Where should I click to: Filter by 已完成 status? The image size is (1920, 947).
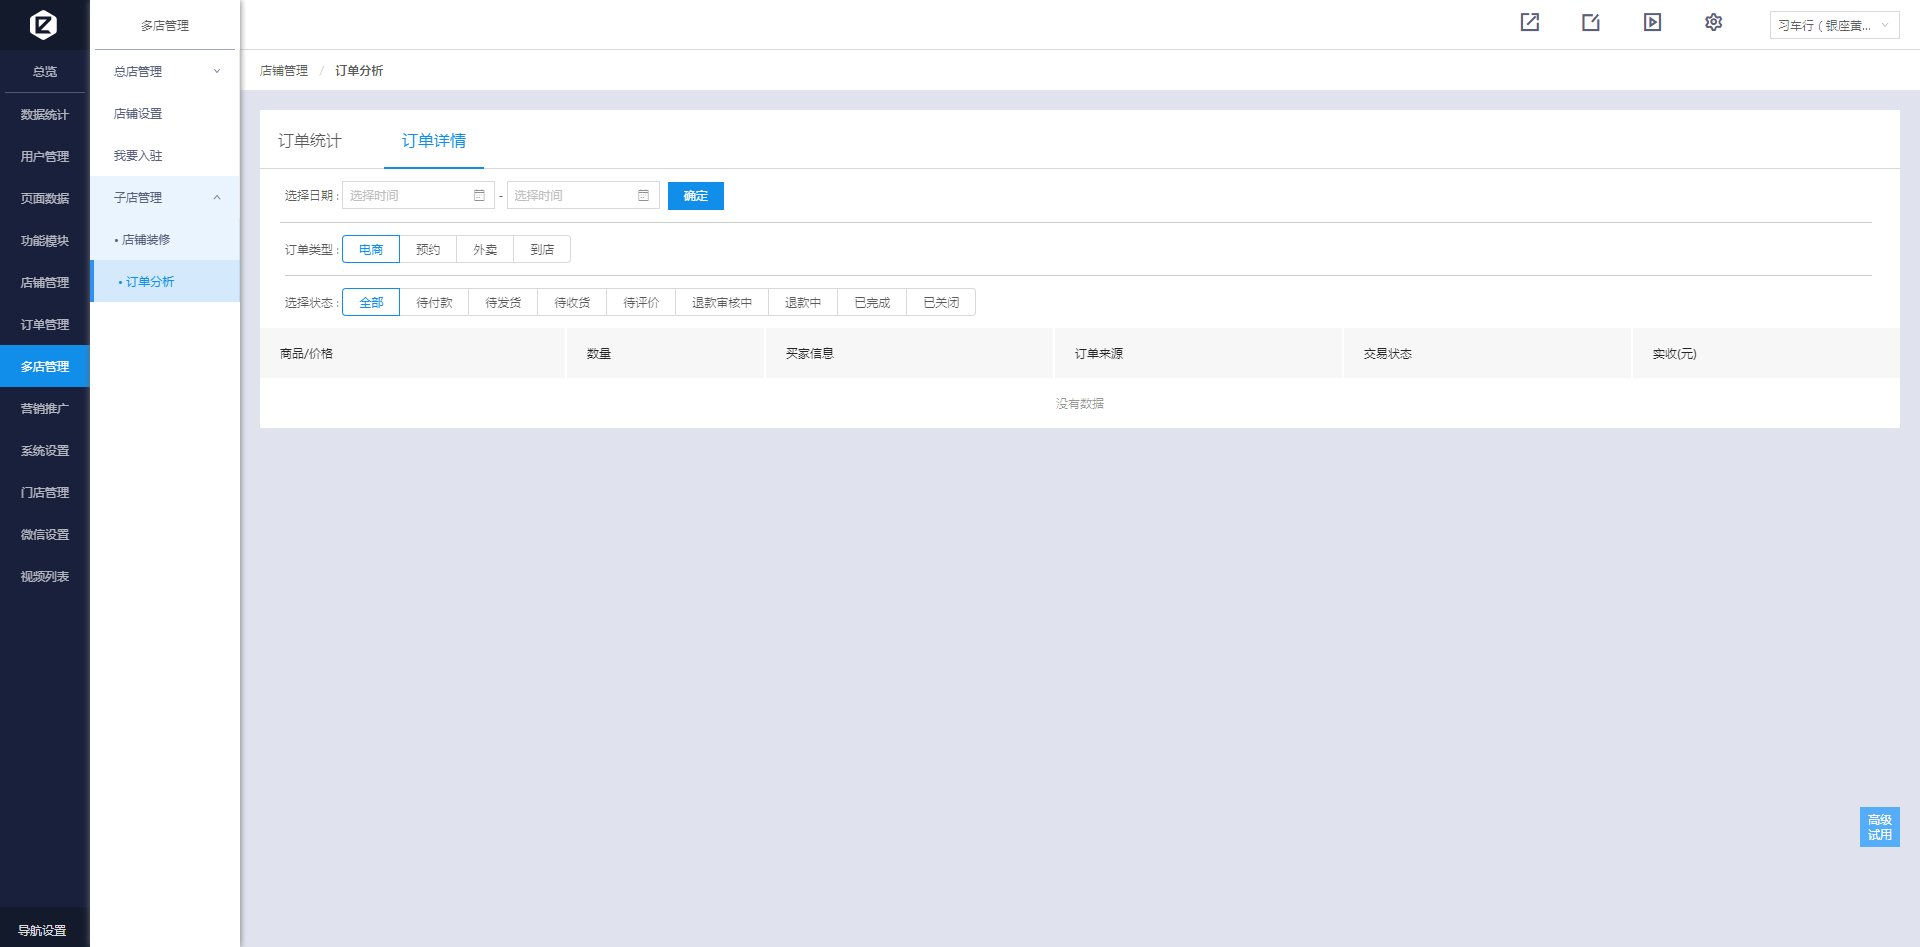[x=872, y=303]
